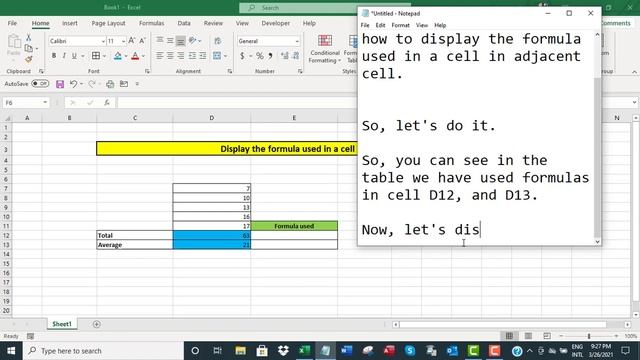The image size is (640, 360).
Task: Open Number group dialog launcher
Action: coord(300,71)
